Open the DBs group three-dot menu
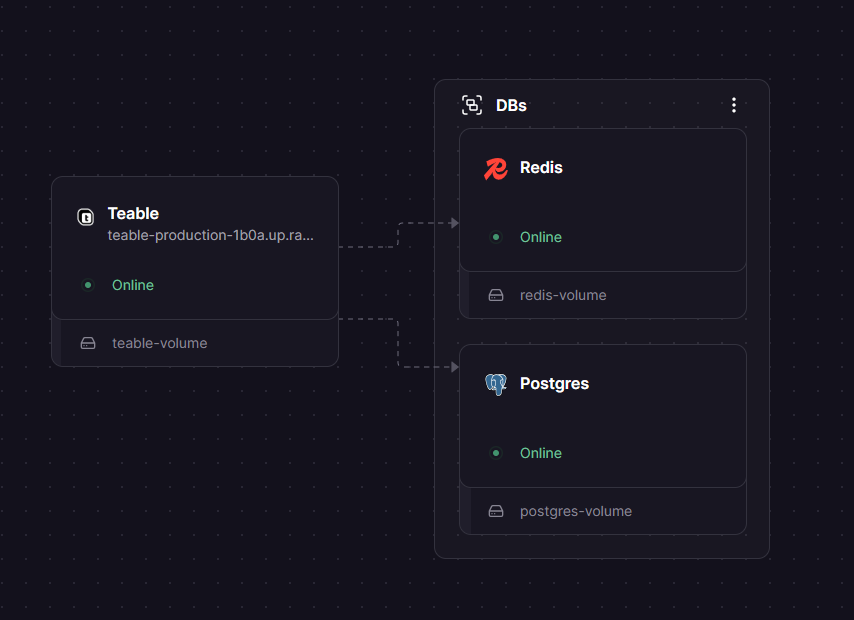 [x=734, y=105]
